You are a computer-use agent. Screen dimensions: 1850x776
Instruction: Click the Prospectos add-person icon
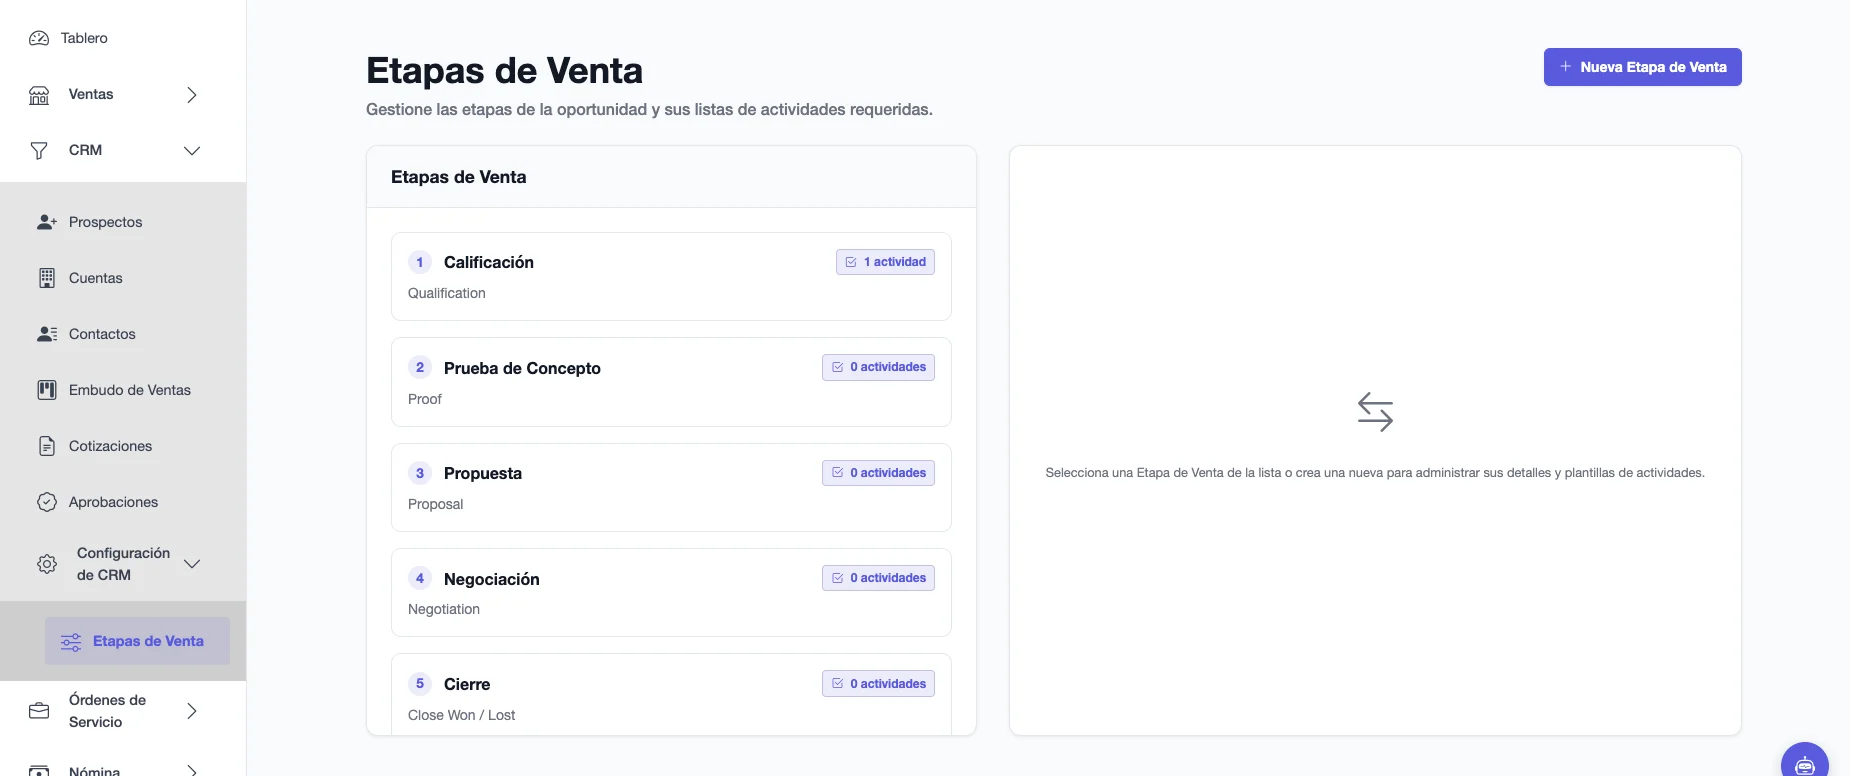point(47,222)
